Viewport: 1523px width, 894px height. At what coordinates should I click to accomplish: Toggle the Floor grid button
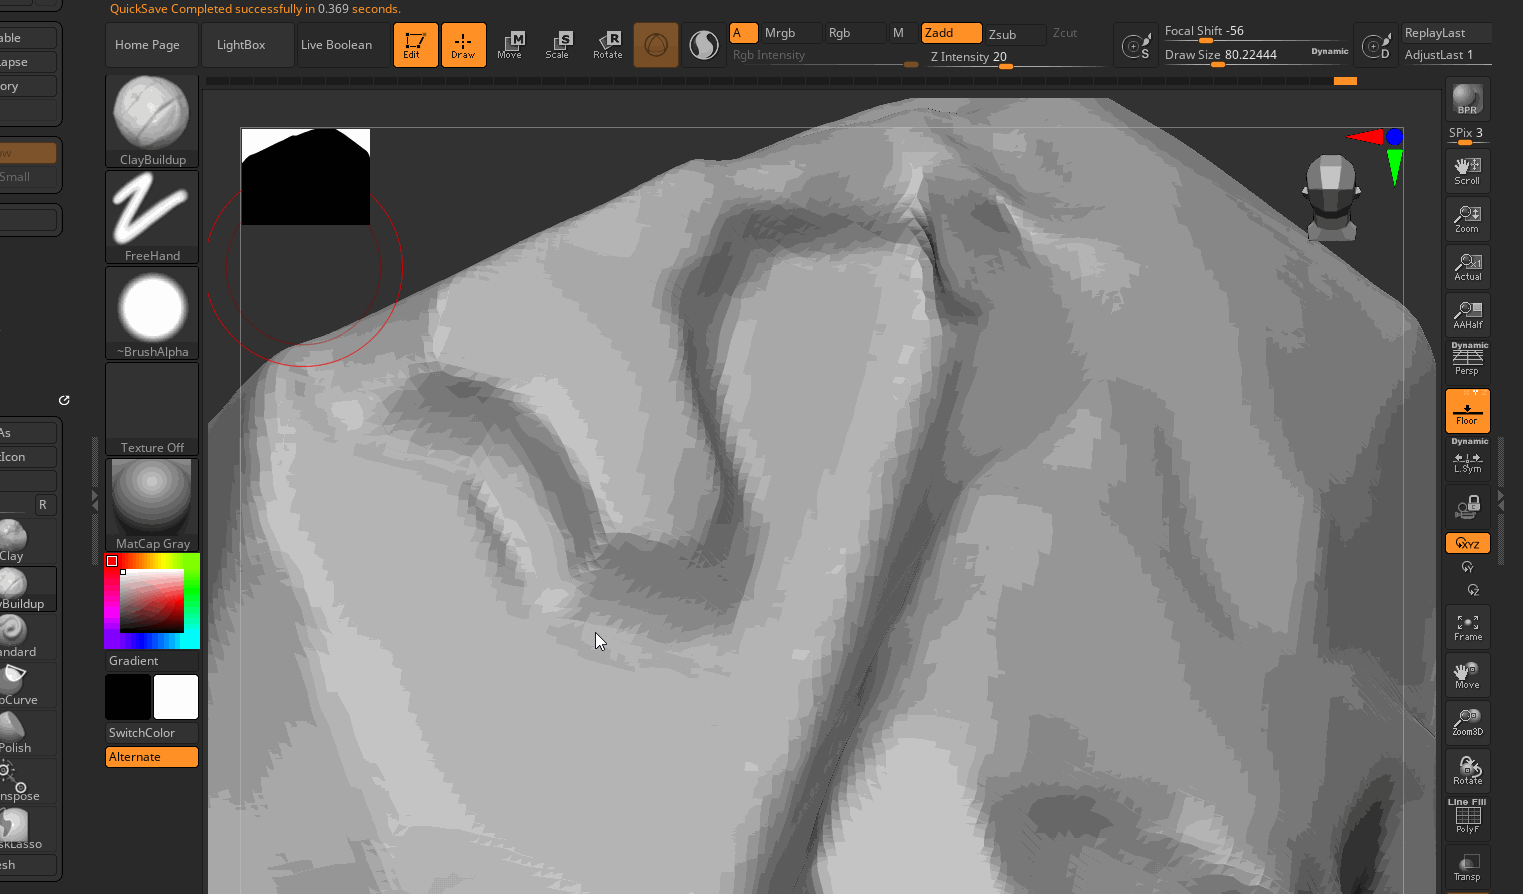pos(1467,411)
